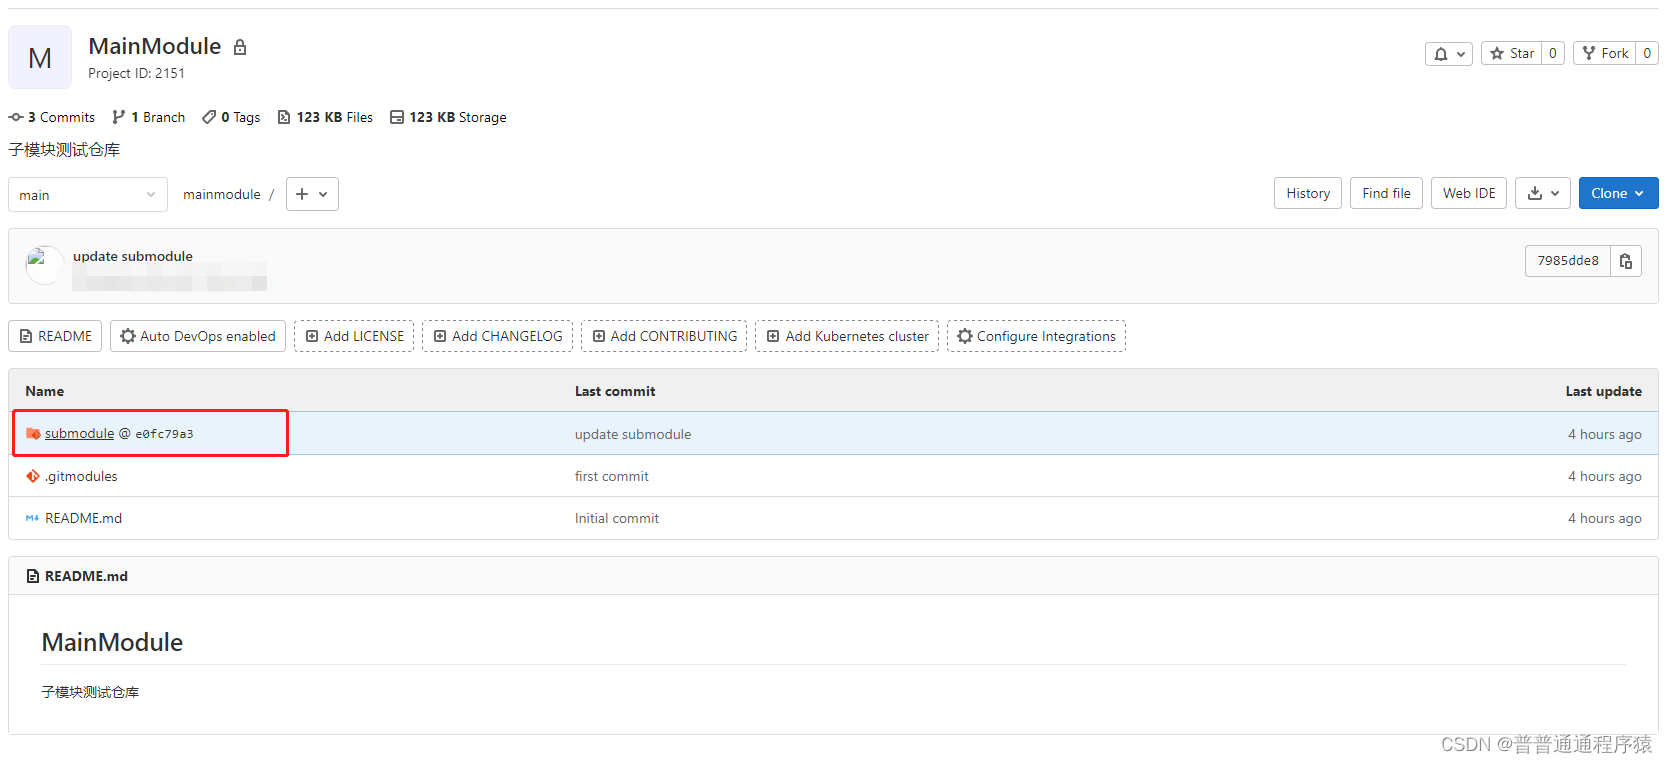
Task: Open the 123 KB Storage link
Action: pos(448,117)
